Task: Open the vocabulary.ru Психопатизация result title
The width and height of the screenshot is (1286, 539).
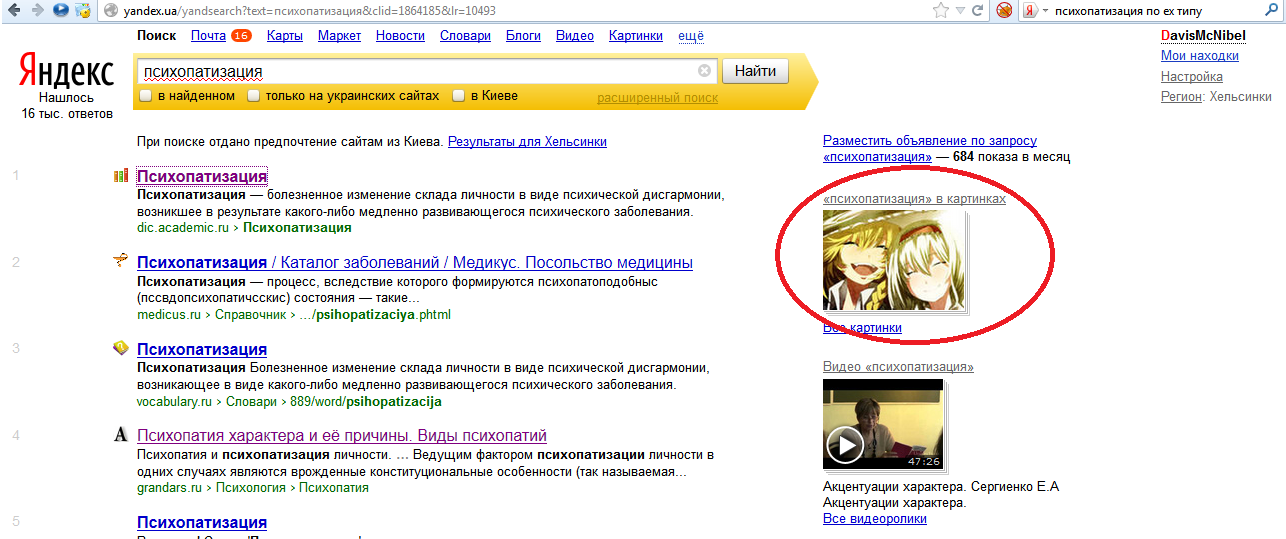Action: tap(202, 349)
